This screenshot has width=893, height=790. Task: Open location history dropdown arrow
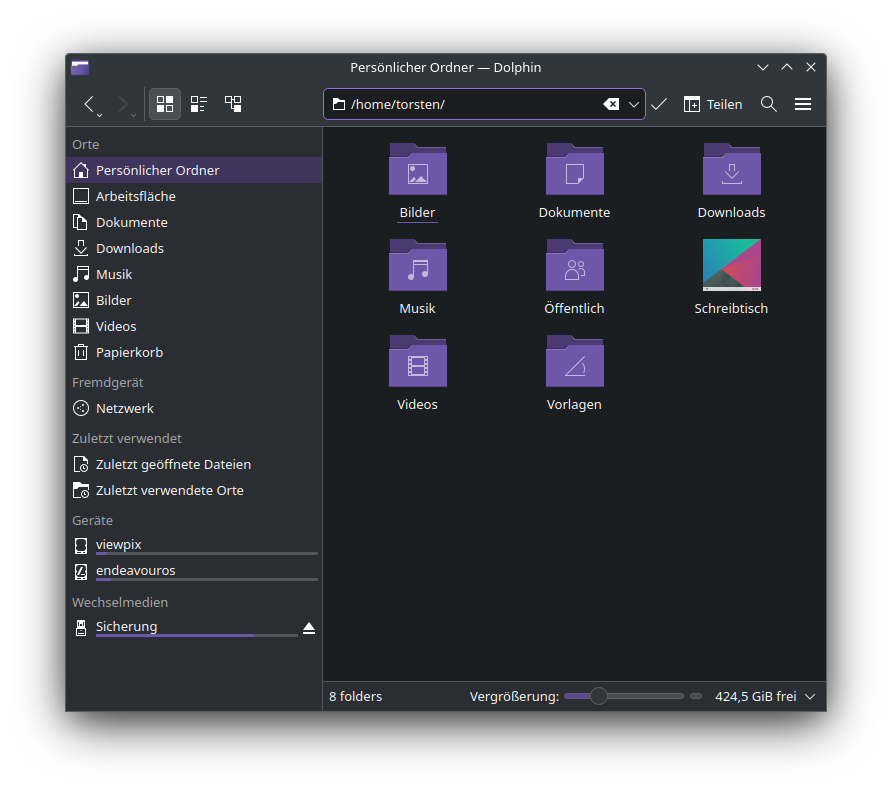633,105
